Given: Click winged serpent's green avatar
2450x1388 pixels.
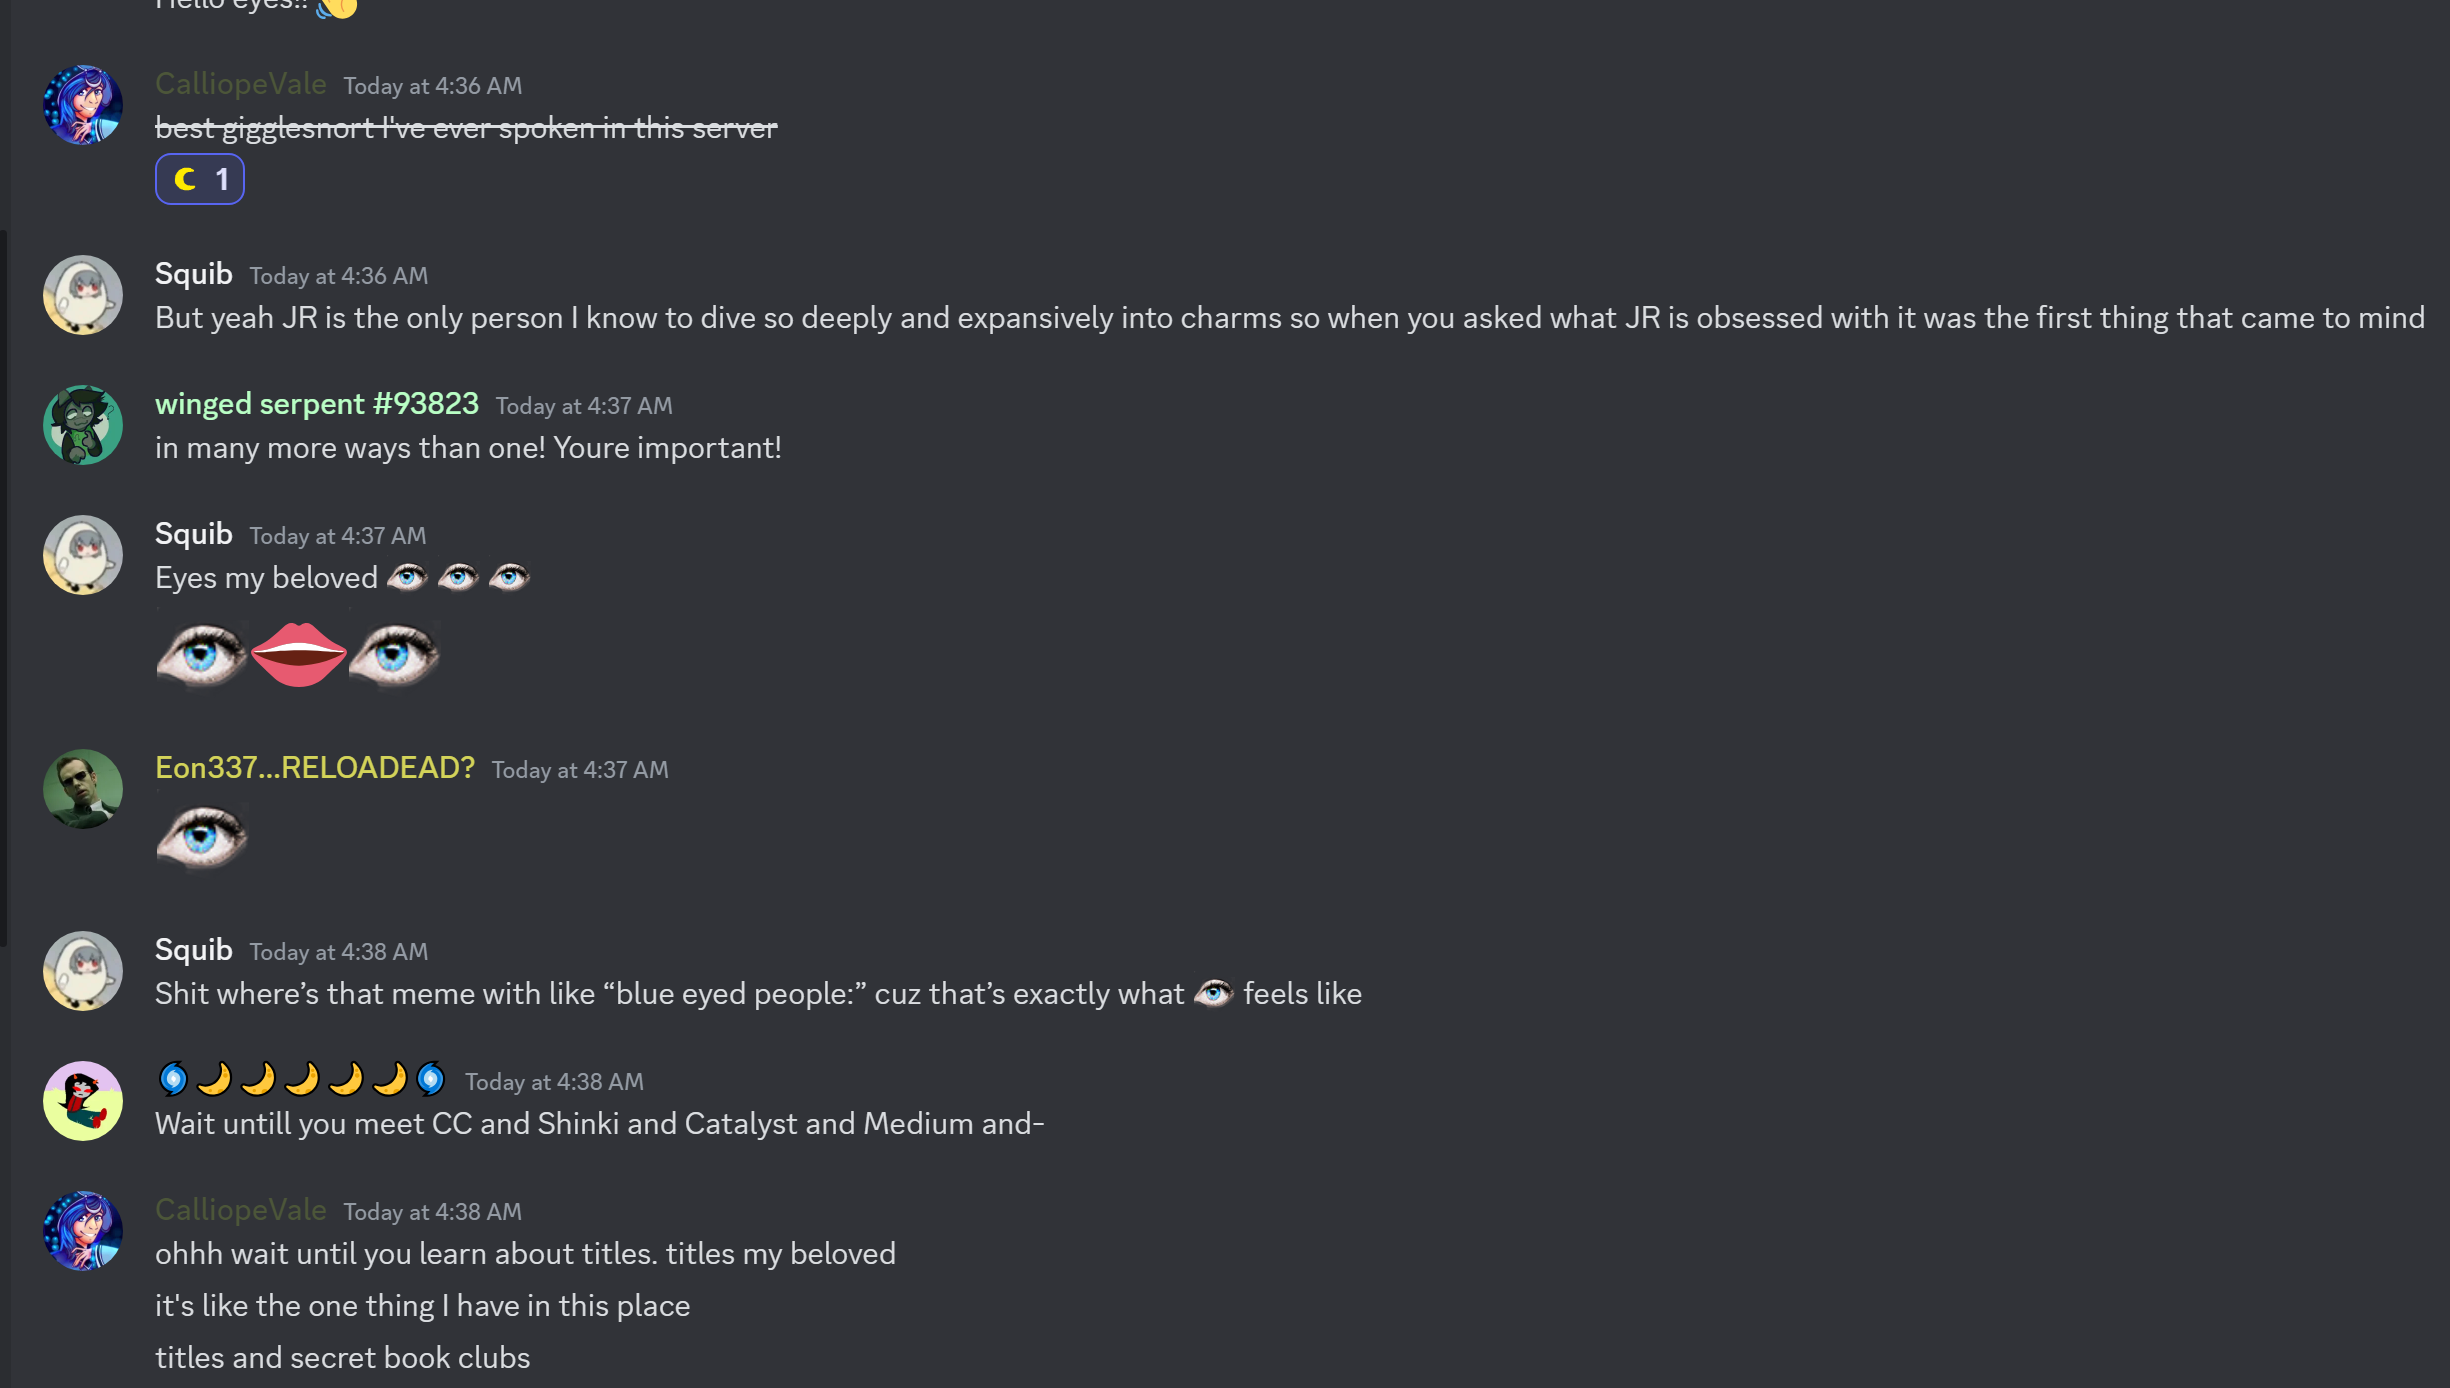Looking at the screenshot, I should pos(83,425).
